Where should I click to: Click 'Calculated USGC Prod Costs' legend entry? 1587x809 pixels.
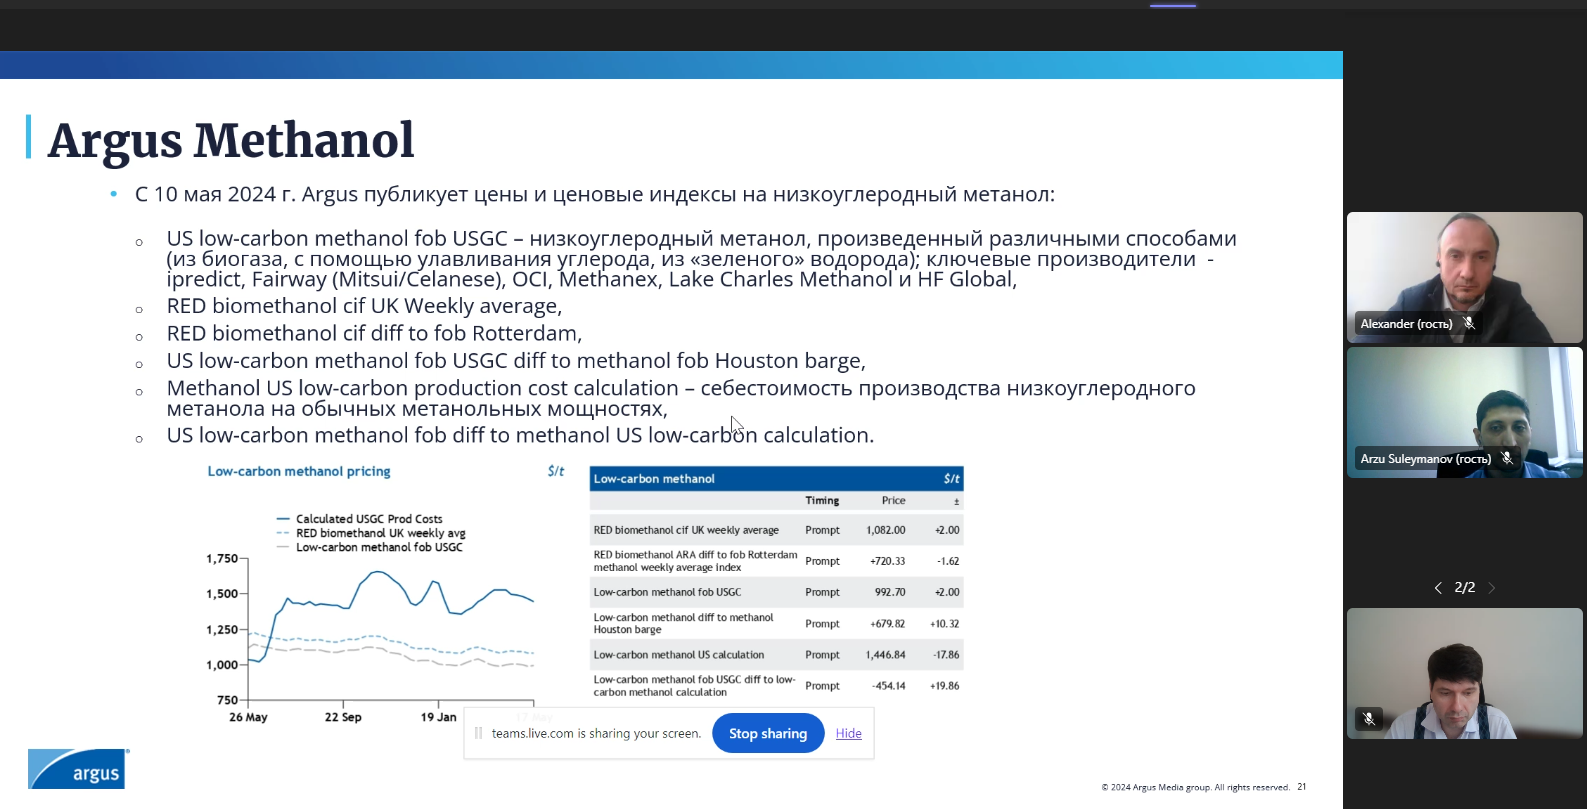[369, 519]
